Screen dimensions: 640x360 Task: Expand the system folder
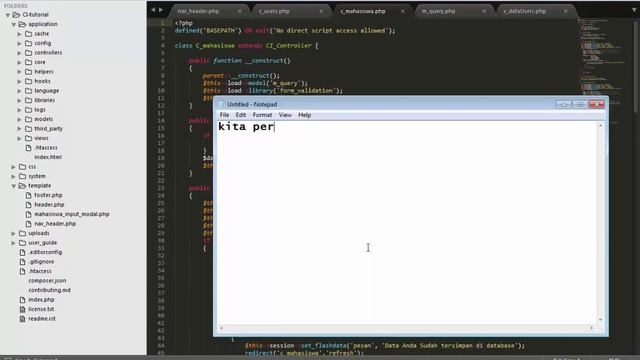pyautogui.click(x=13, y=176)
